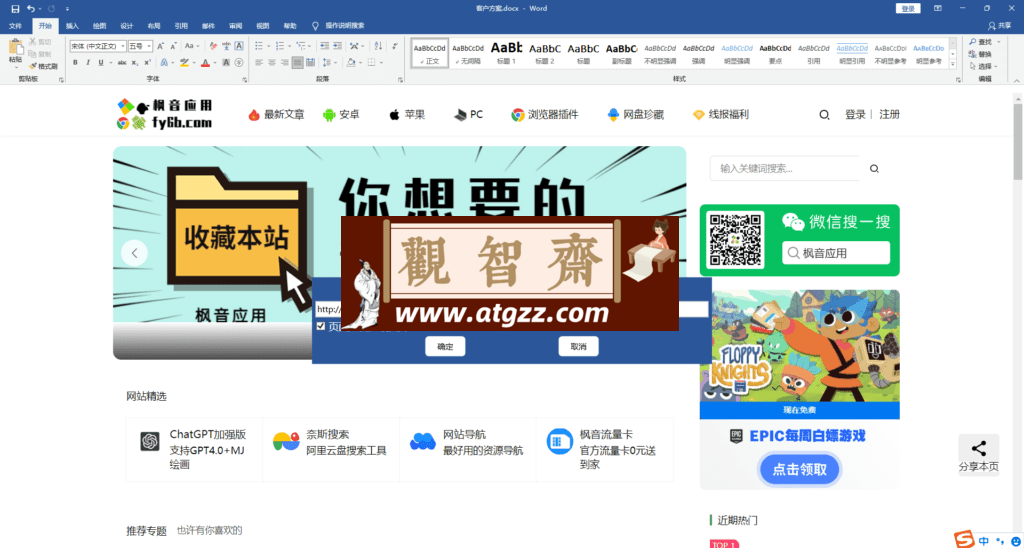Screen dimensions: 1024x548
Task: Apply the yellow text highlight color
Action: coord(184,63)
